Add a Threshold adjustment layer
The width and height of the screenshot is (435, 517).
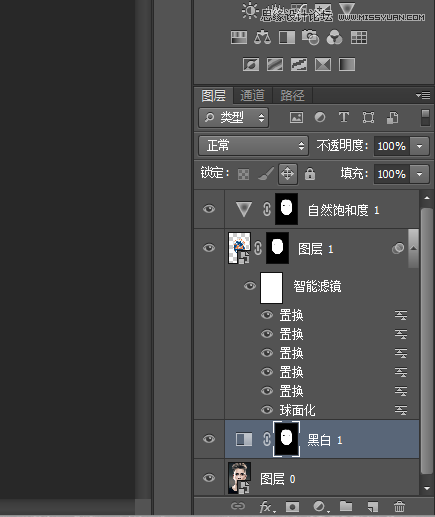pos(299,64)
